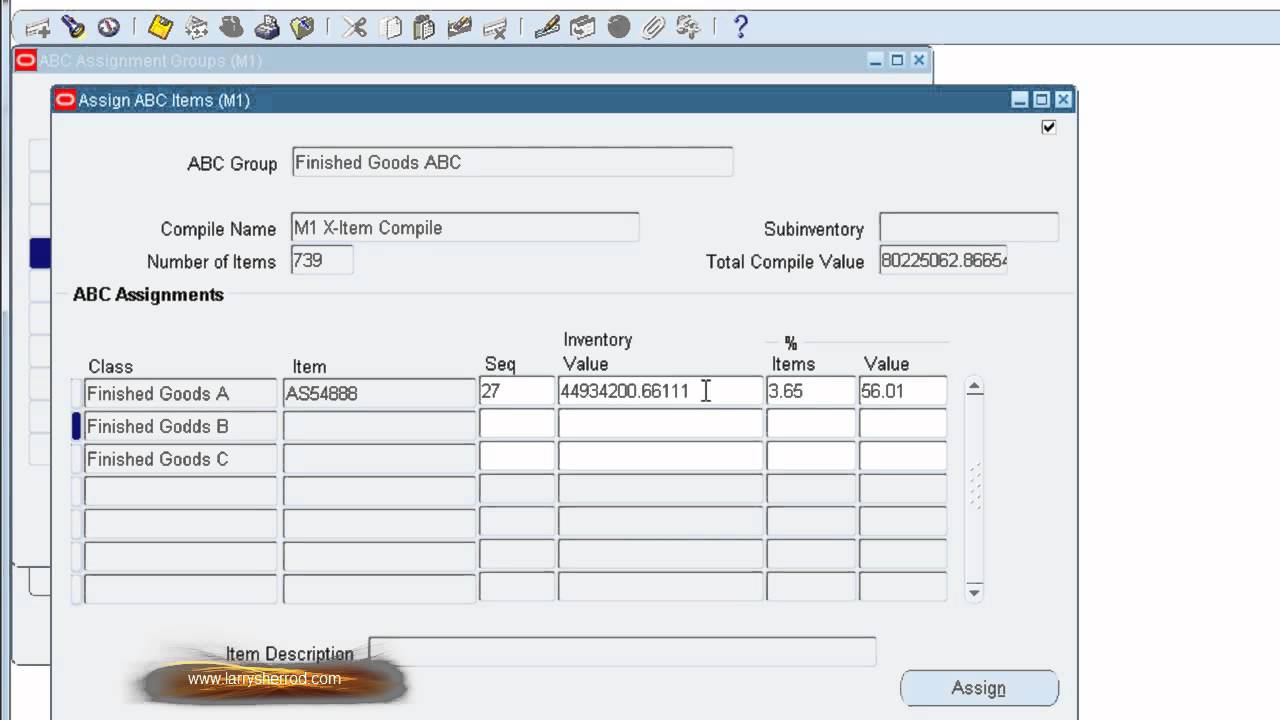The image size is (1280, 720).
Task: Close the ABC Assignment Groups window
Action: [919, 61]
